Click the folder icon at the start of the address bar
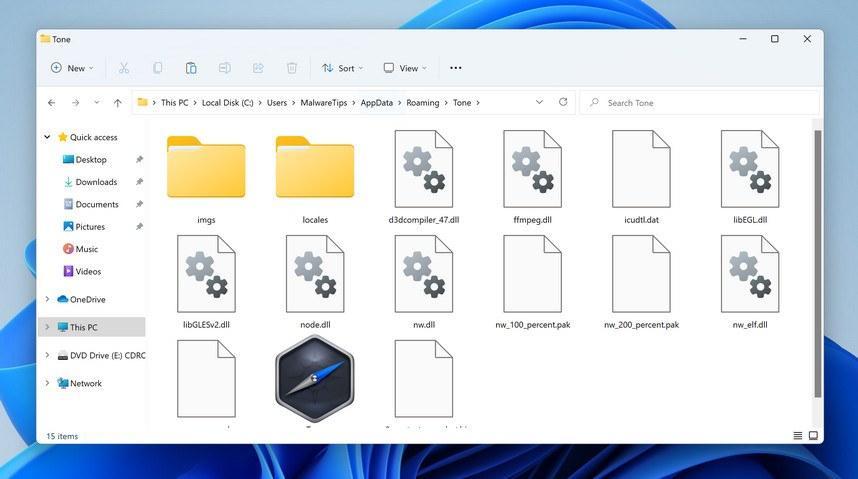The height and width of the screenshot is (479, 858). coord(143,102)
